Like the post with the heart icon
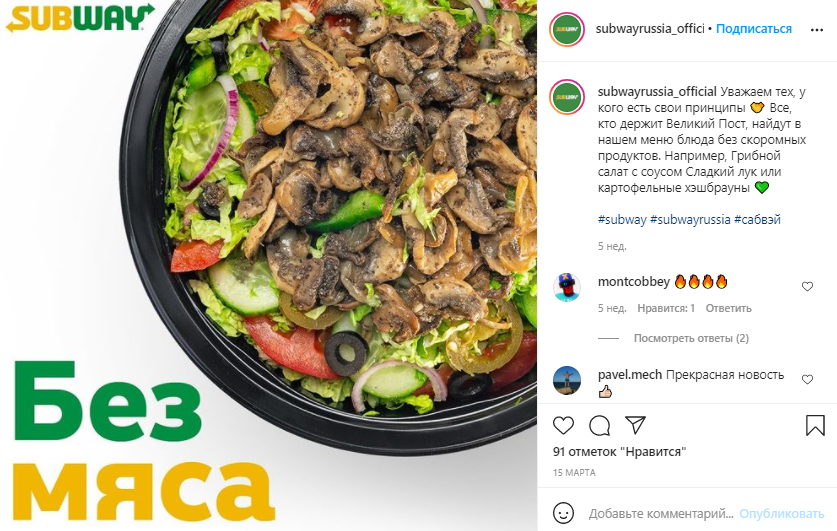This screenshot has width=837, height=531. (x=563, y=425)
